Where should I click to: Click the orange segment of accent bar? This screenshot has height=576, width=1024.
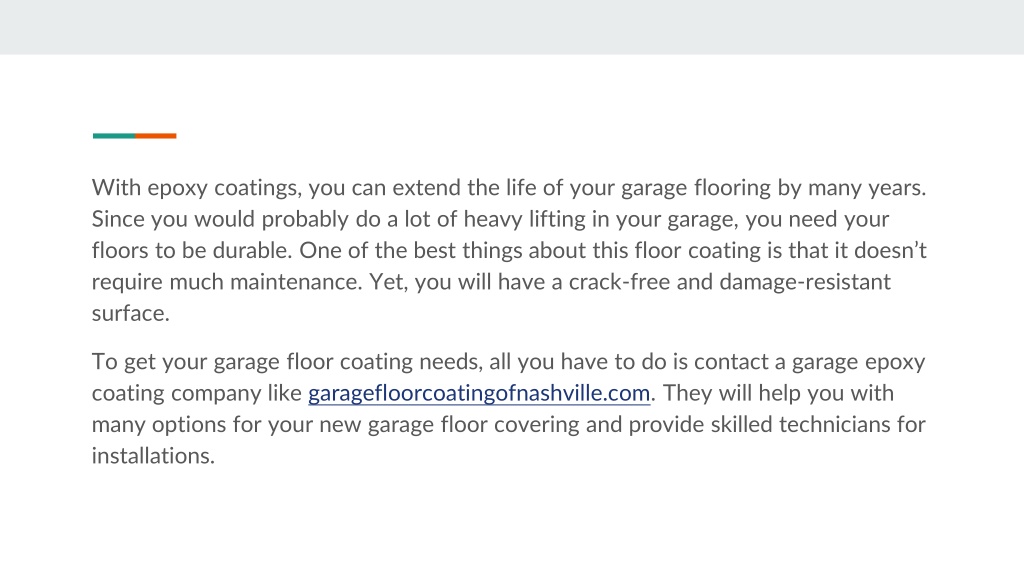coord(155,136)
